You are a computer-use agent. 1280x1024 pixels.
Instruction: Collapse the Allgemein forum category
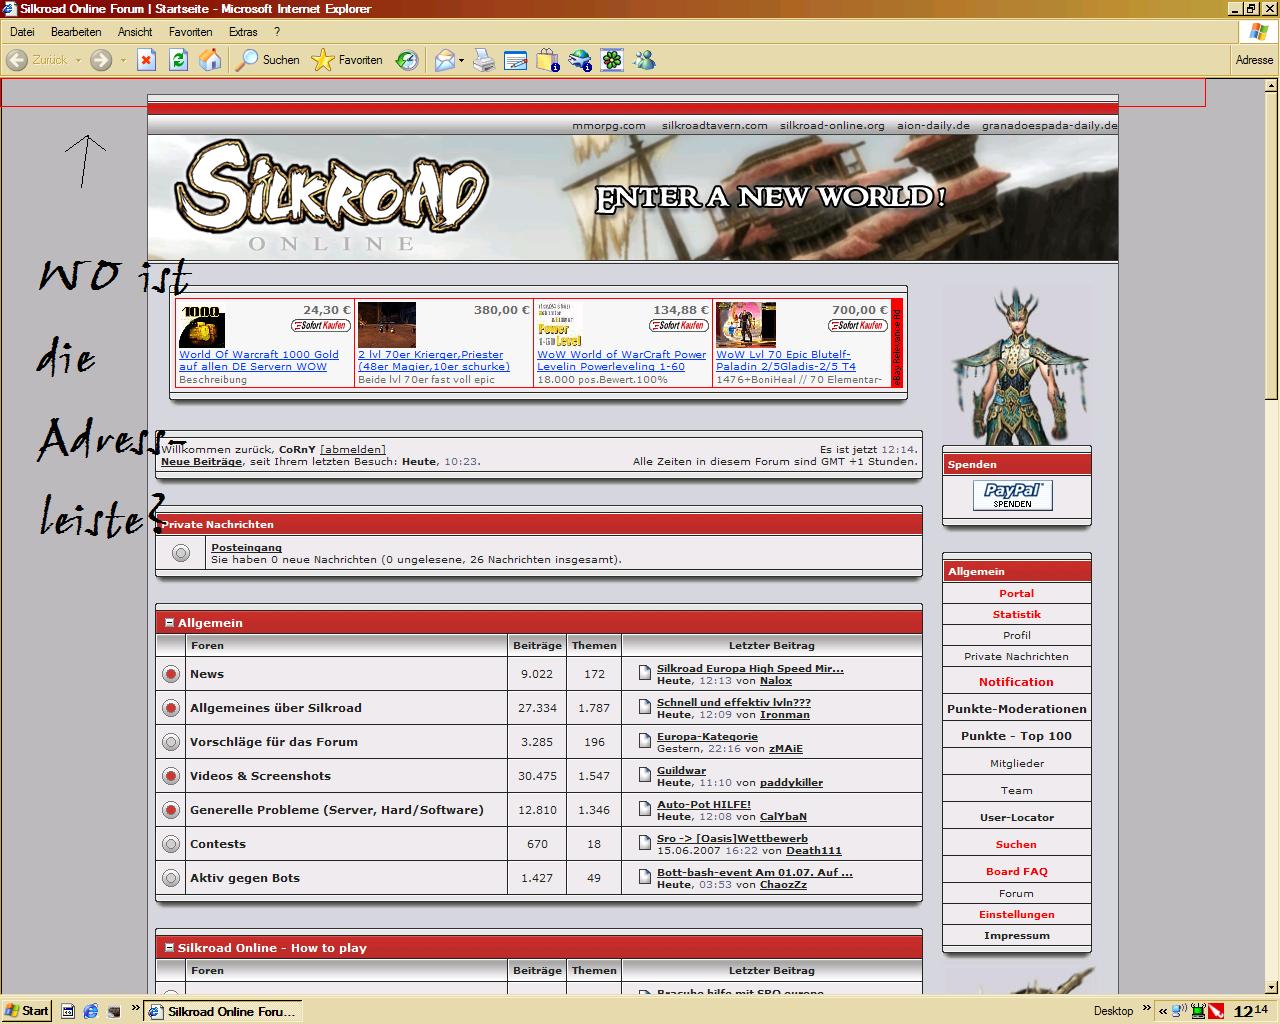[x=169, y=623]
